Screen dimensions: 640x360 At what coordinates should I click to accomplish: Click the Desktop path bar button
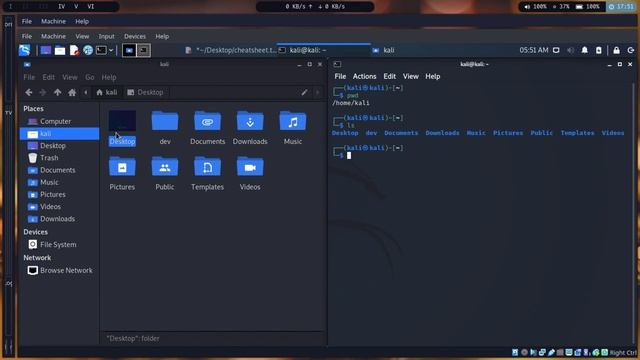coord(145,93)
